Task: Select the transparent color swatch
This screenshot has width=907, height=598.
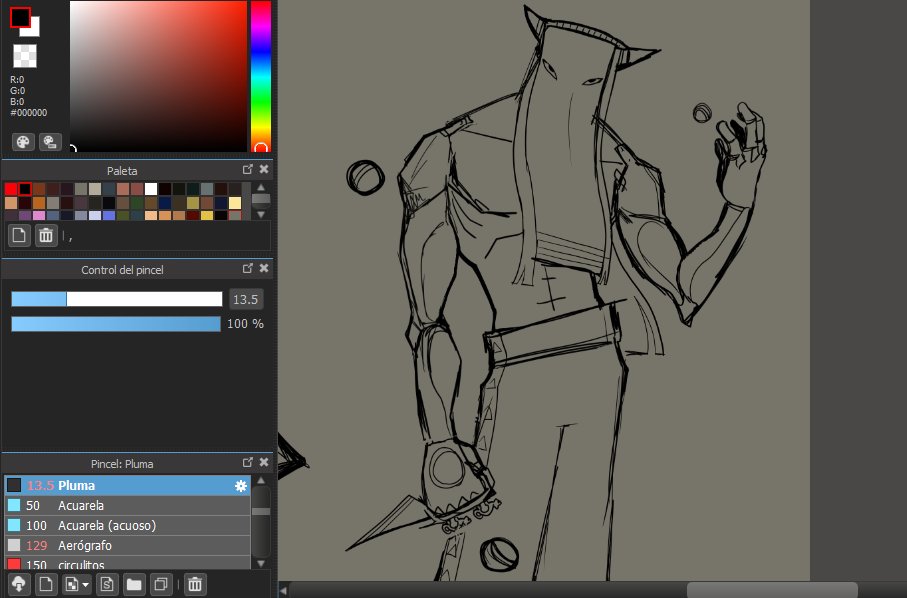Action: pos(25,56)
